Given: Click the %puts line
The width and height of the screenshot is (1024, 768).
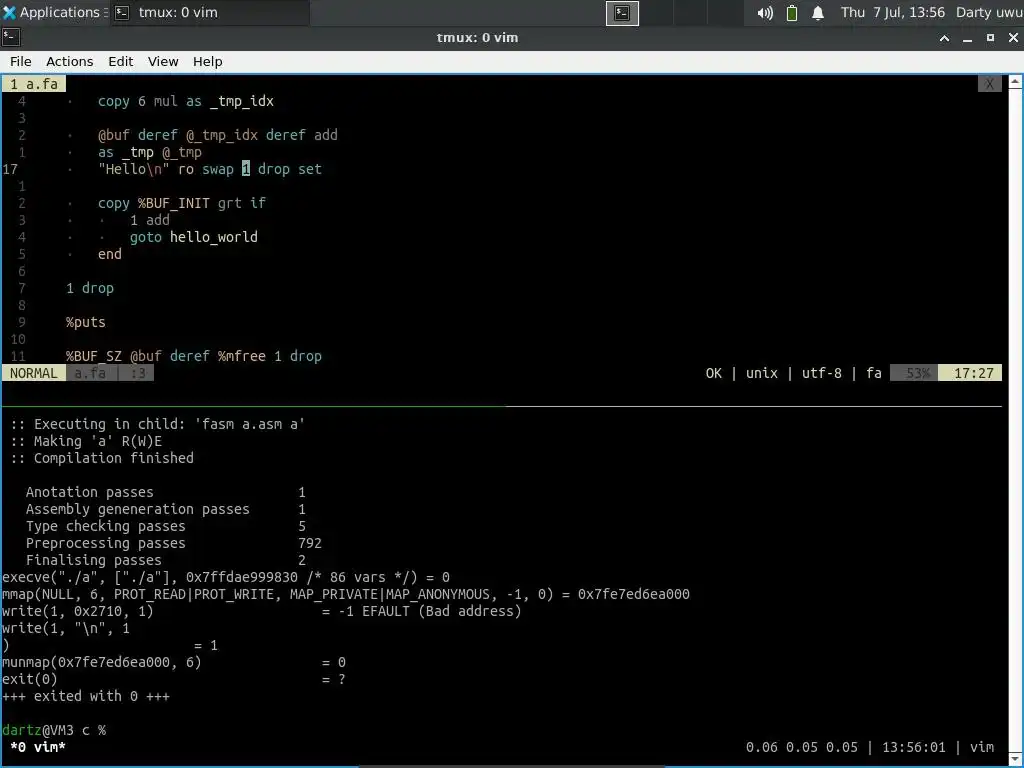Looking at the screenshot, I should pos(86,322).
